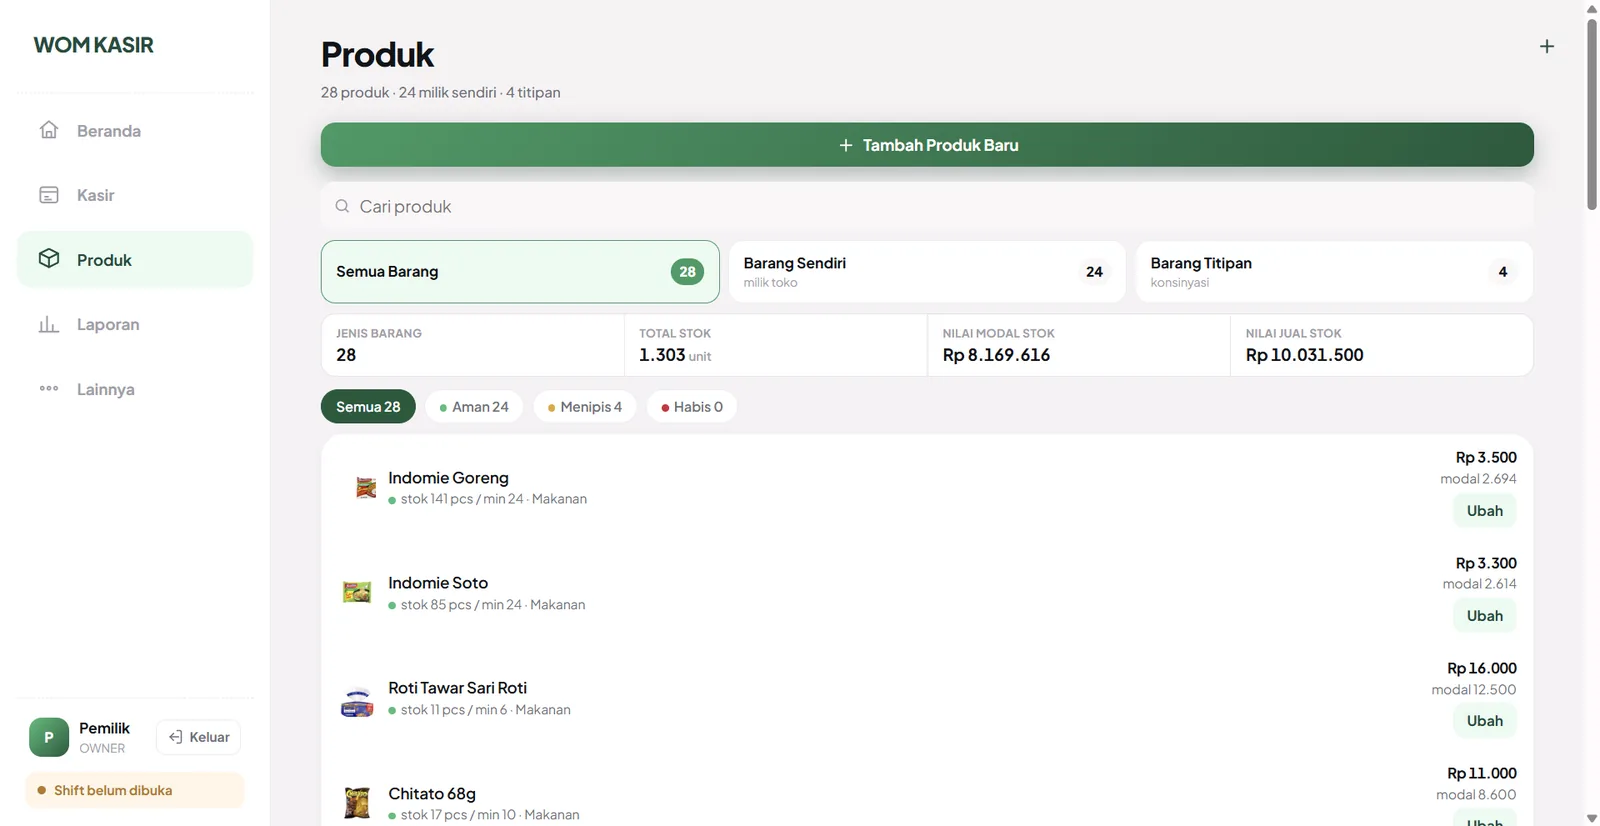Filter by Semua 28 chip

[368, 406]
